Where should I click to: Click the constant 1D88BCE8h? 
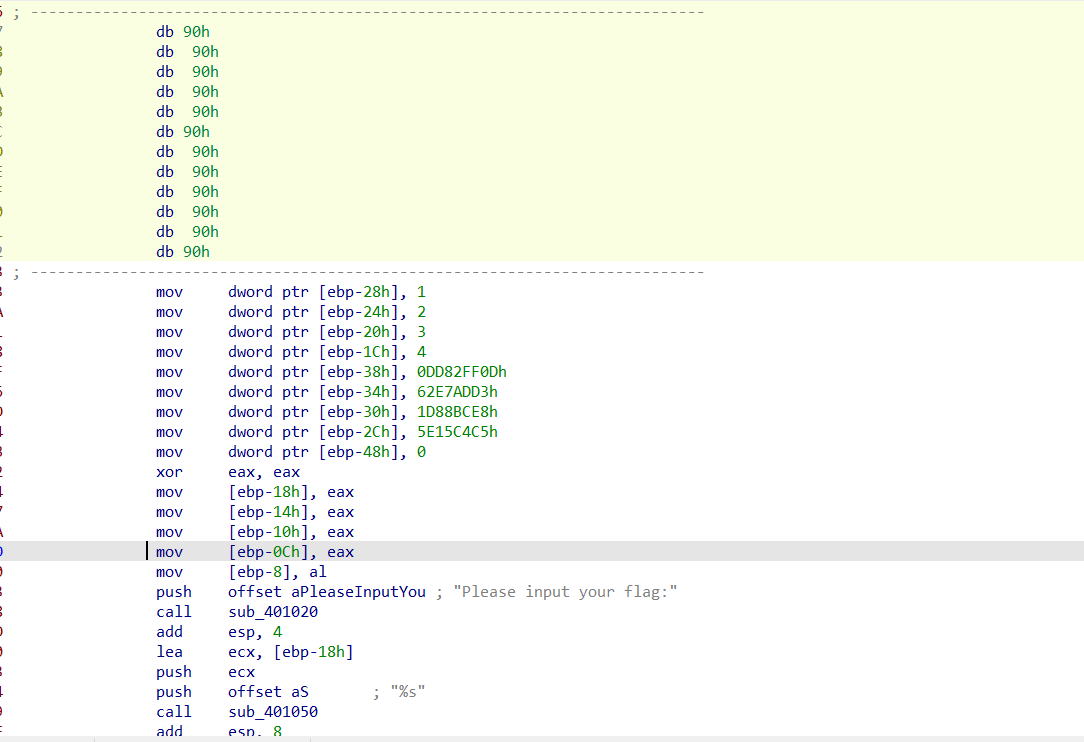457,412
